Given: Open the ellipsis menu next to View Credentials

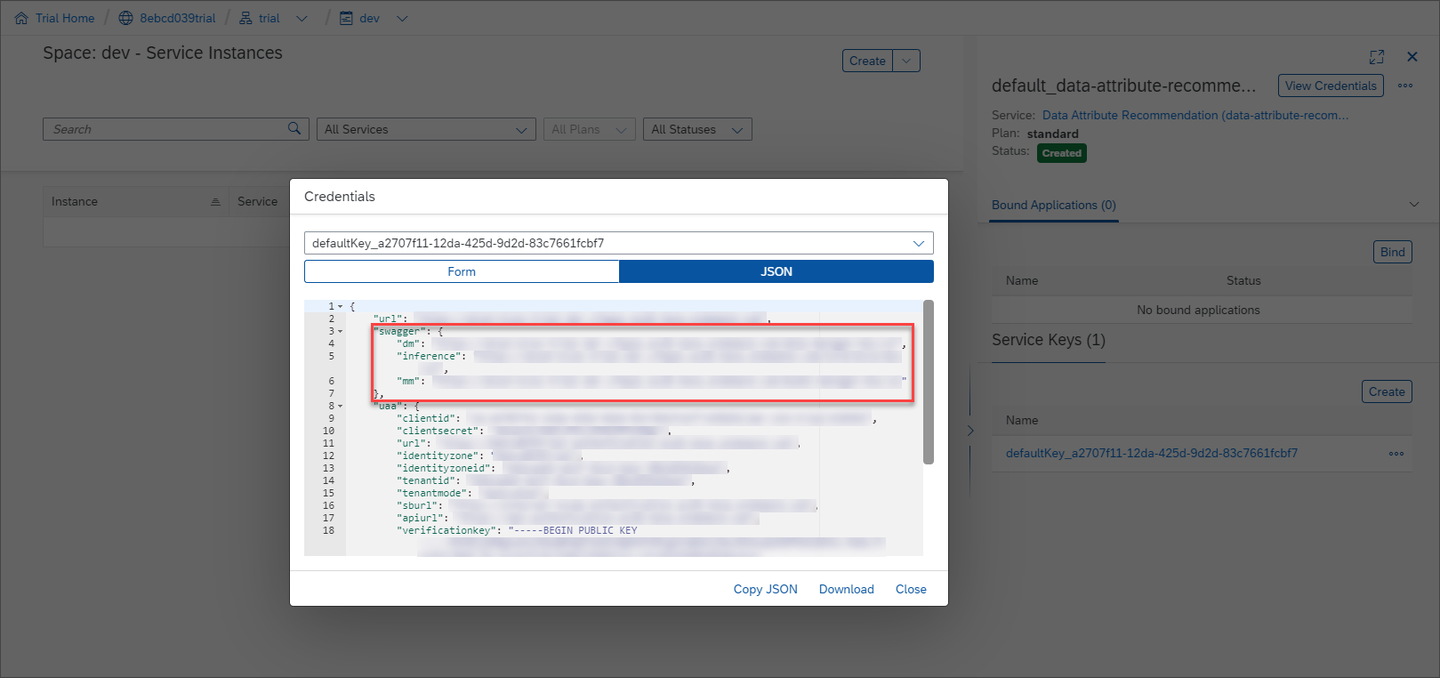Looking at the screenshot, I should pos(1405,86).
